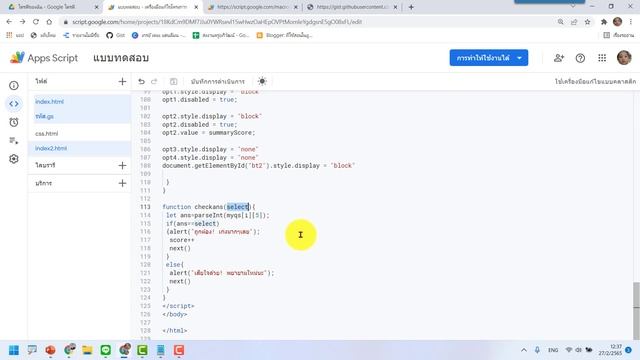
Task: Open File Explorer from taskbar
Action: tap(87, 350)
